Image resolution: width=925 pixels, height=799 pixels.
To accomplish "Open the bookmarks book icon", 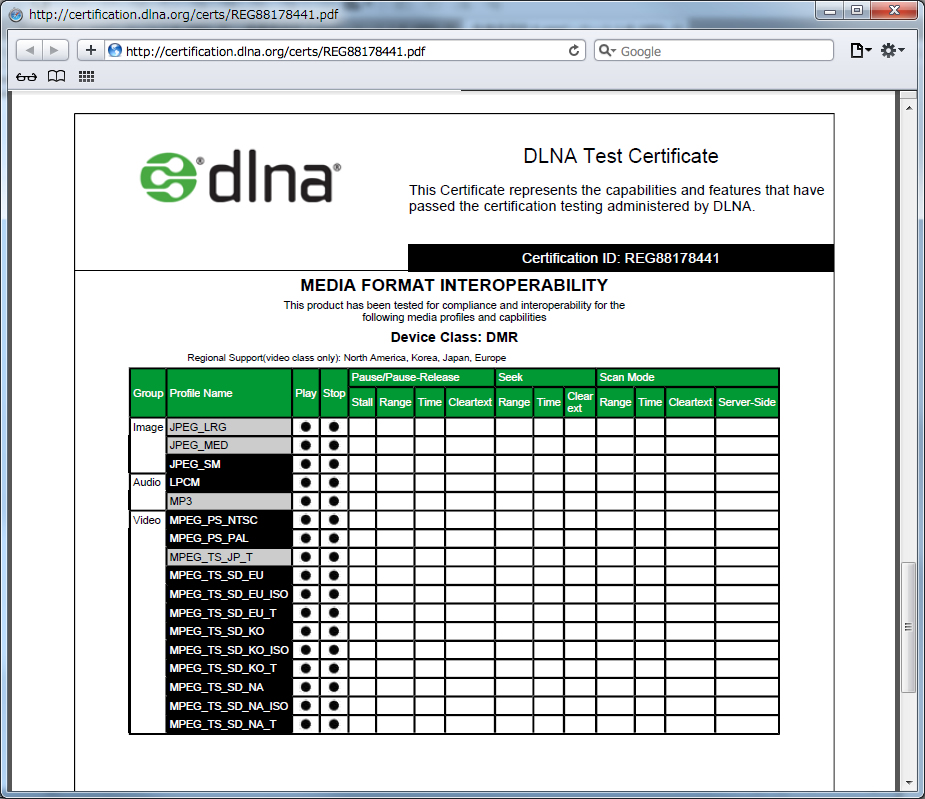I will point(57,77).
